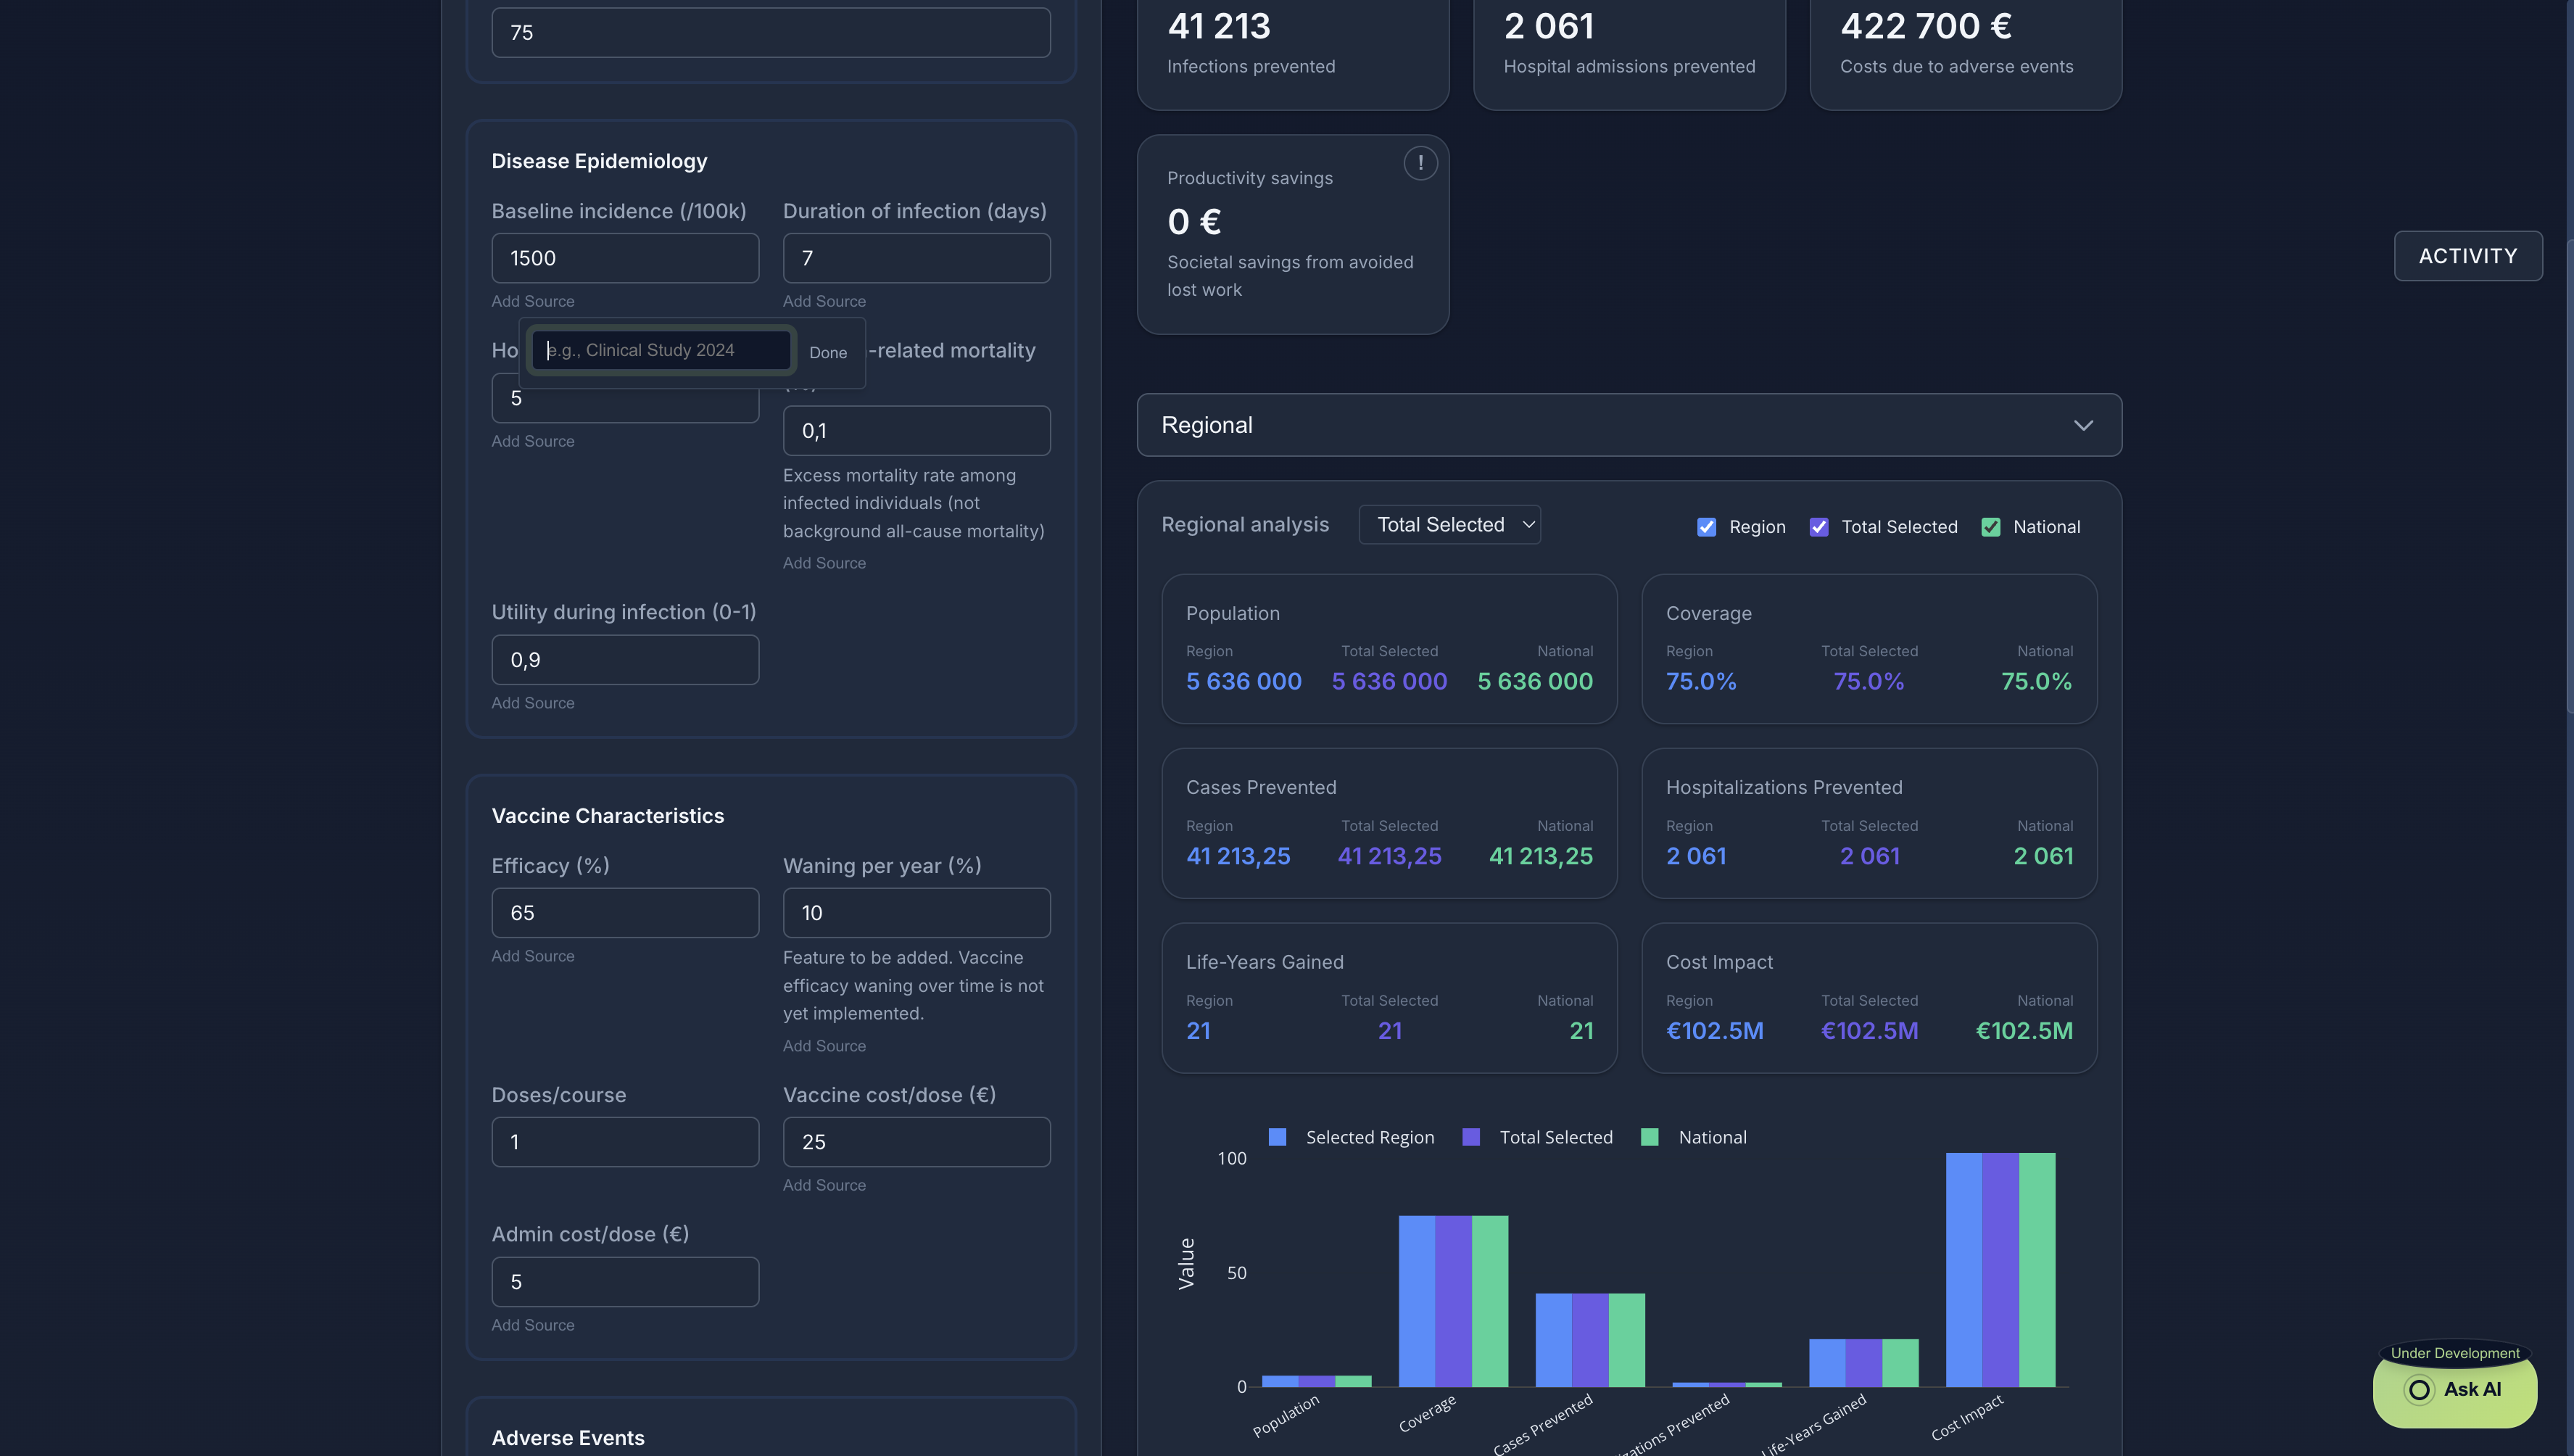The image size is (2574, 1456).
Task: Click the Efficacy (%) input field
Action: 625,913
